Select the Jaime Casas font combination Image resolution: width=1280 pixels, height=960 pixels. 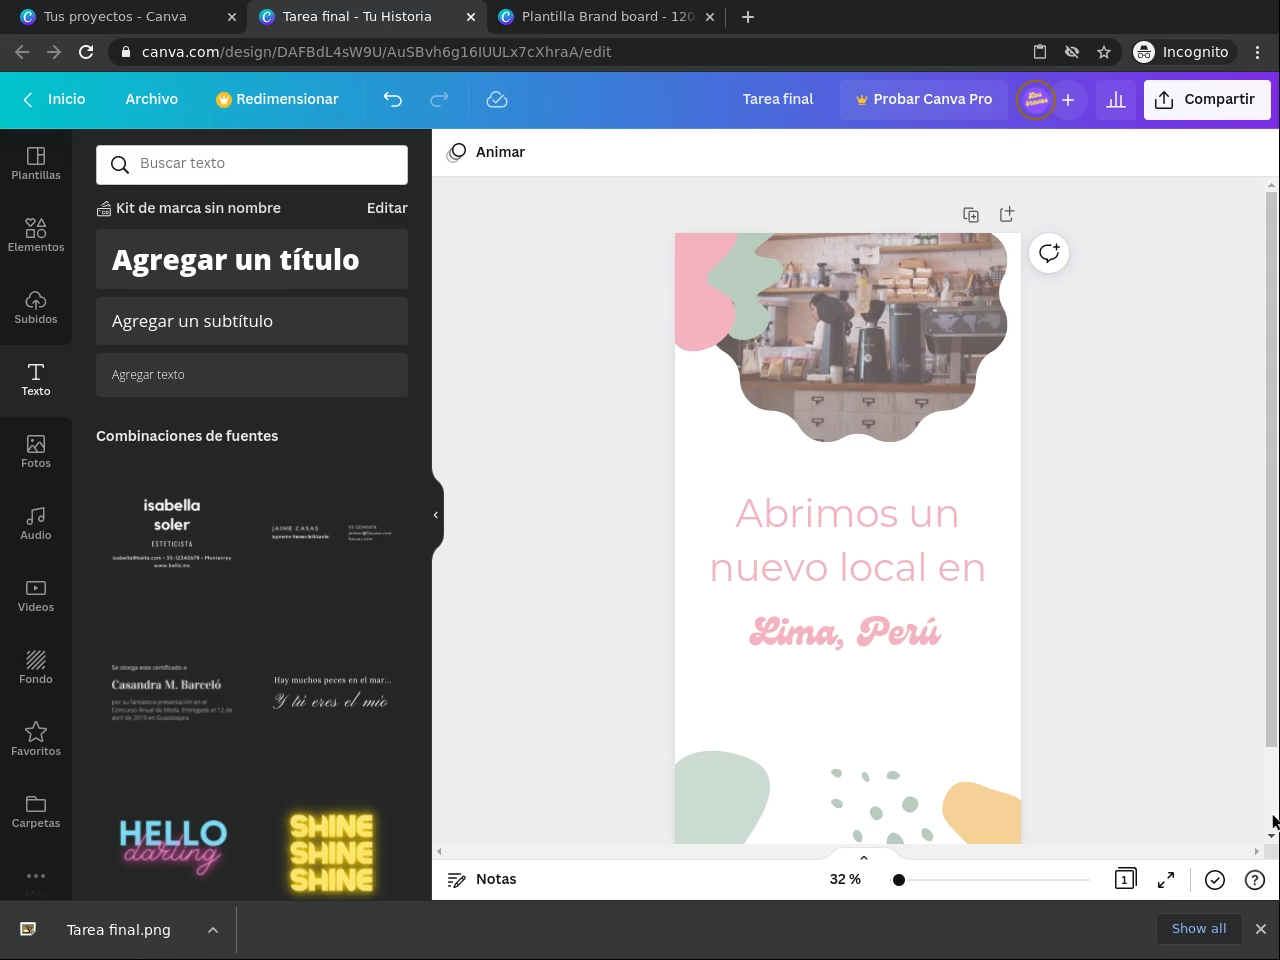click(x=332, y=531)
